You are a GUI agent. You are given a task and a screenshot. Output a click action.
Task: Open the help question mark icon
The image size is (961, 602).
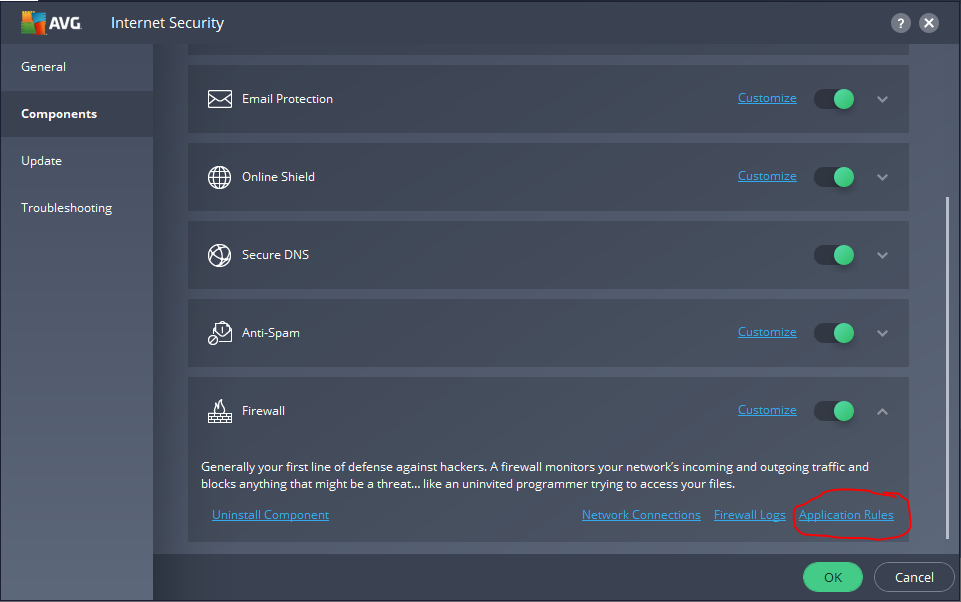point(899,22)
